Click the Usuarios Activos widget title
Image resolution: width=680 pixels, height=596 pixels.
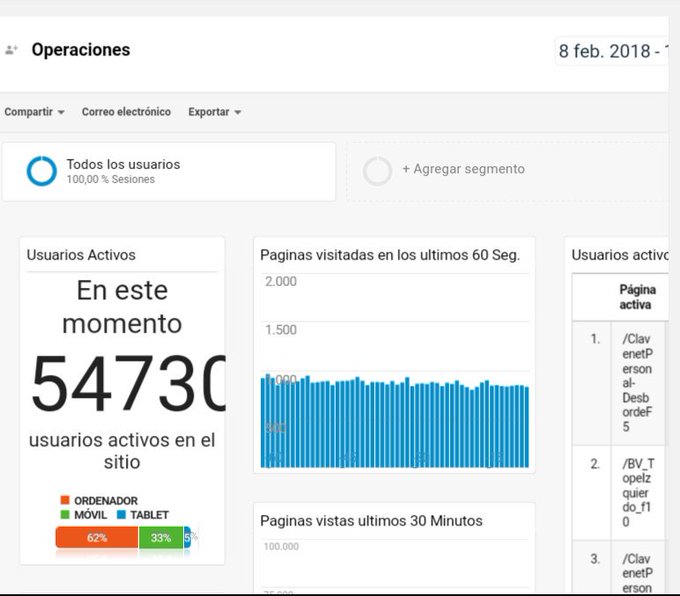[x=81, y=255]
